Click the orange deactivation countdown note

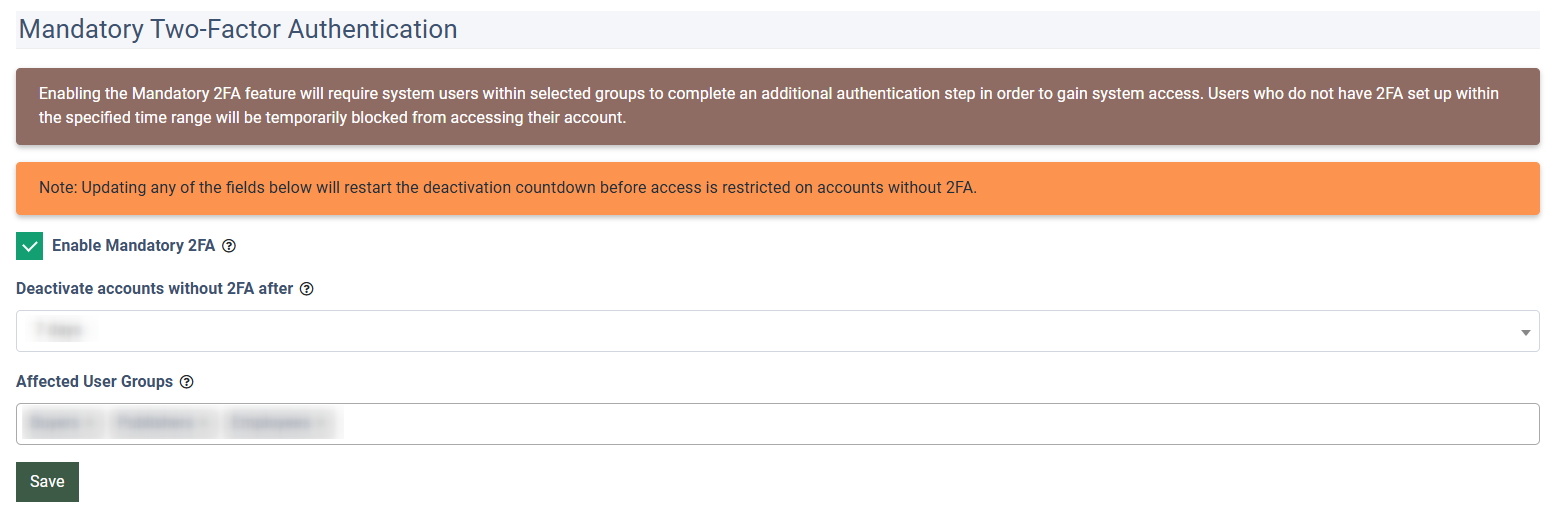pyautogui.click(x=777, y=188)
